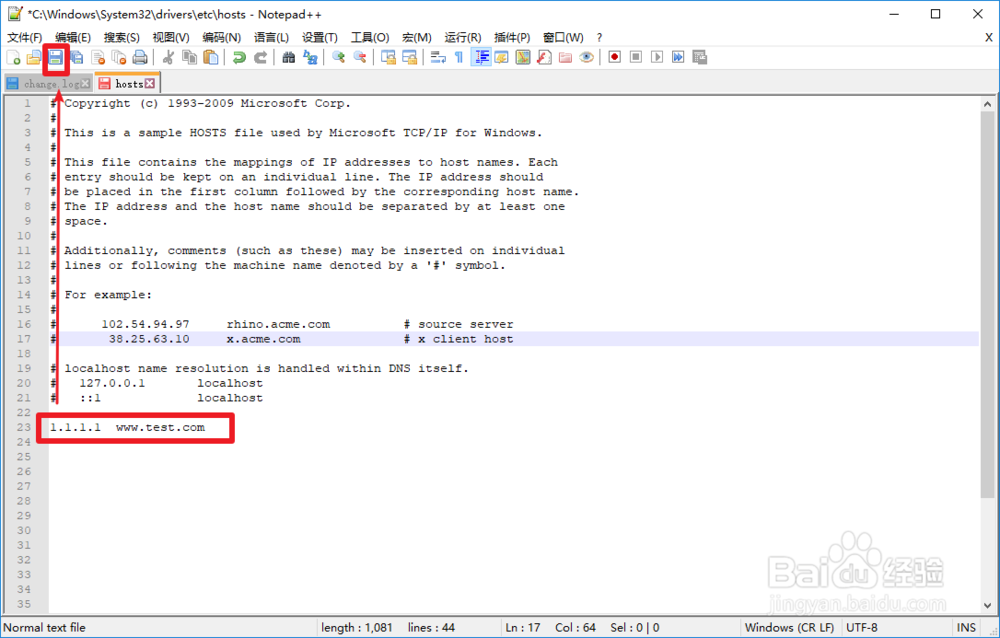Open the ? help menu
Viewport: 1000px width, 638px height.
pos(599,38)
